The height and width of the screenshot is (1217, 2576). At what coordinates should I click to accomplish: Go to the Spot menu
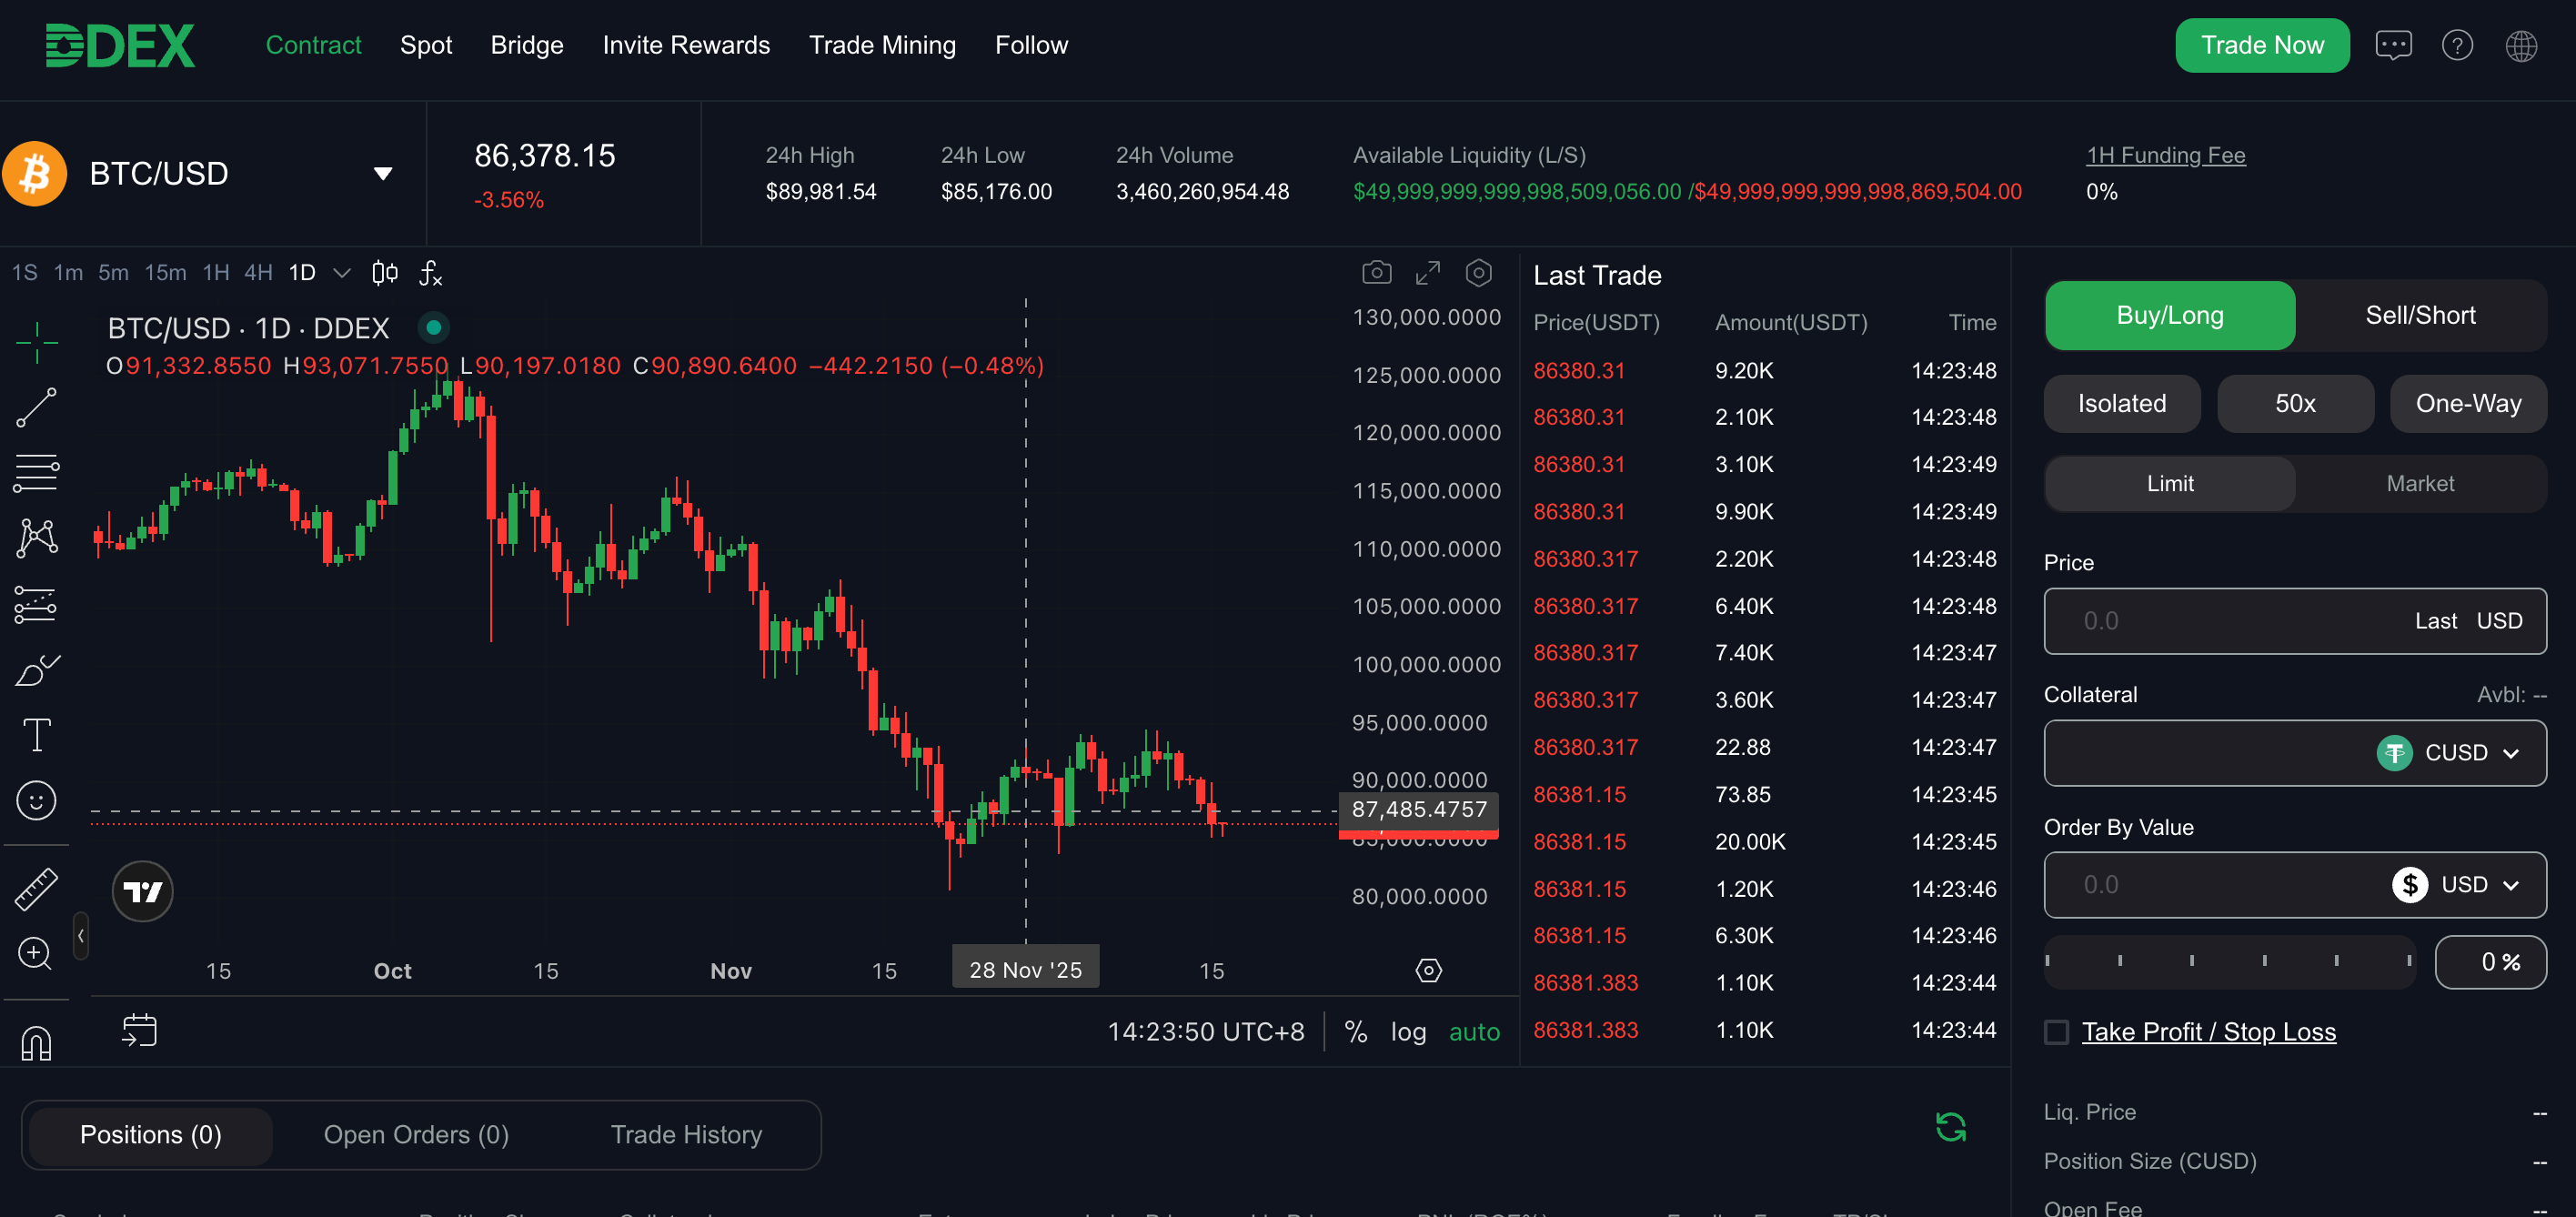coord(426,45)
